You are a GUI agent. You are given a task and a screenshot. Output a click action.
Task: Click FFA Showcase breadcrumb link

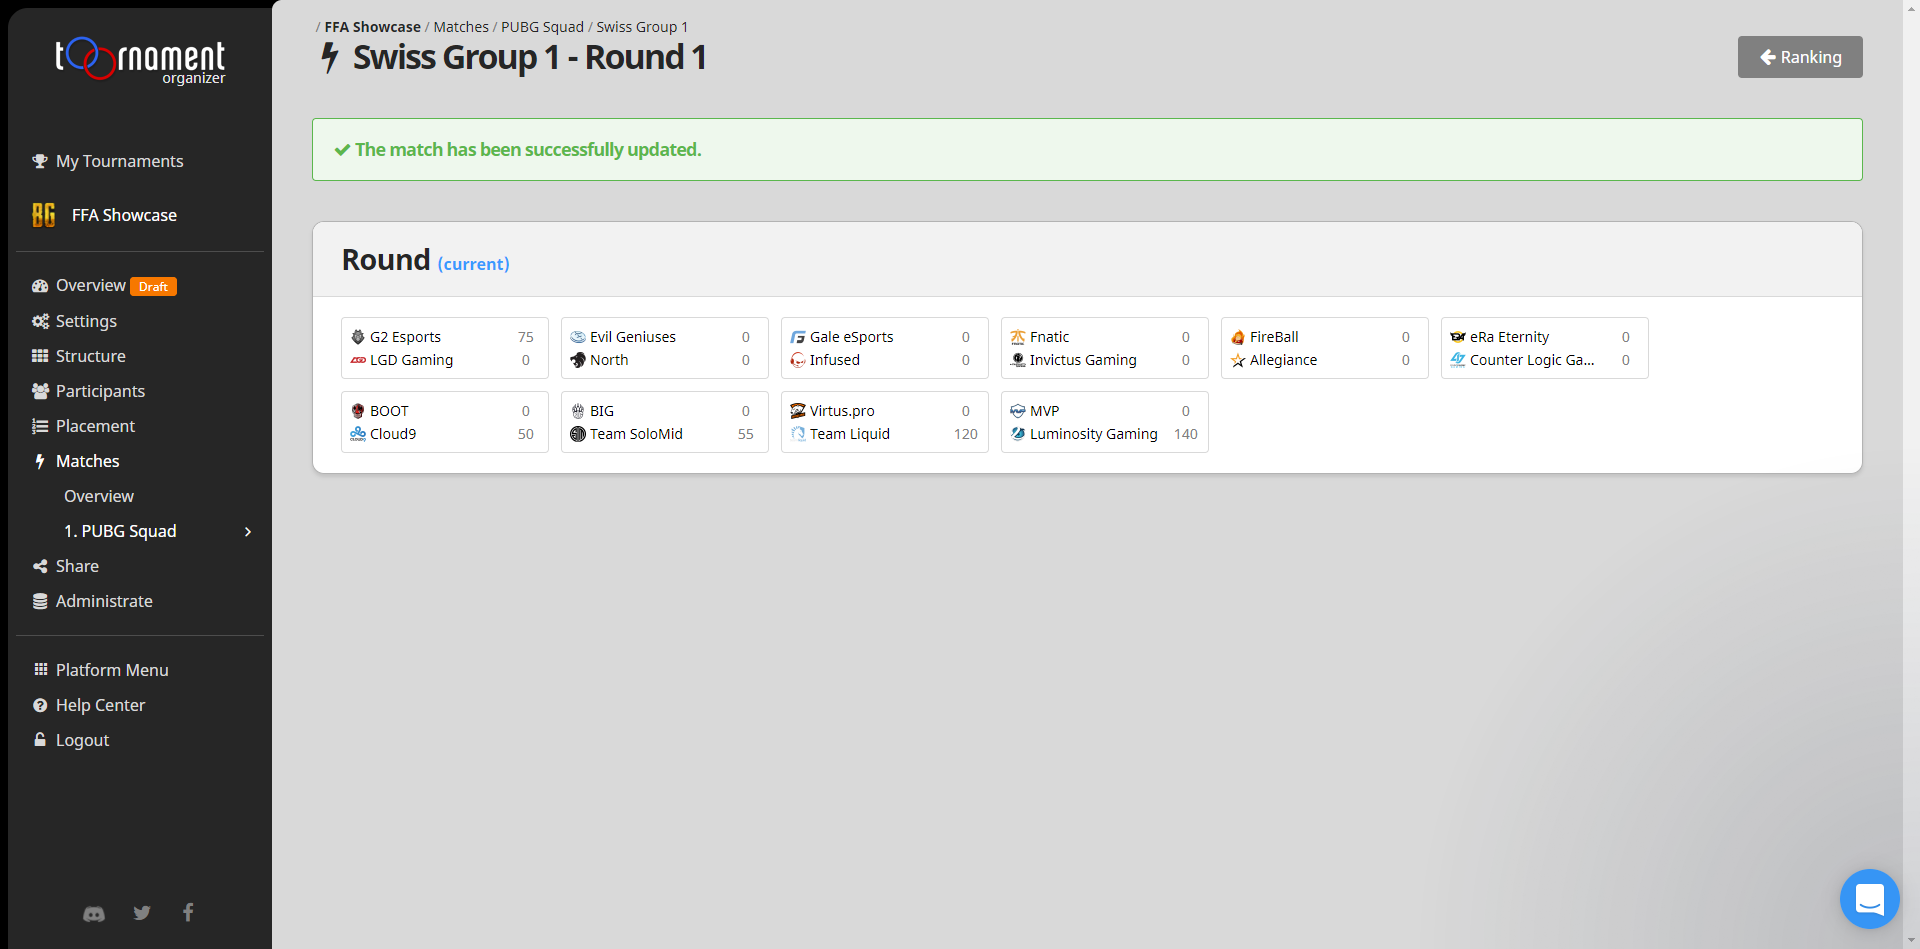coord(373,27)
